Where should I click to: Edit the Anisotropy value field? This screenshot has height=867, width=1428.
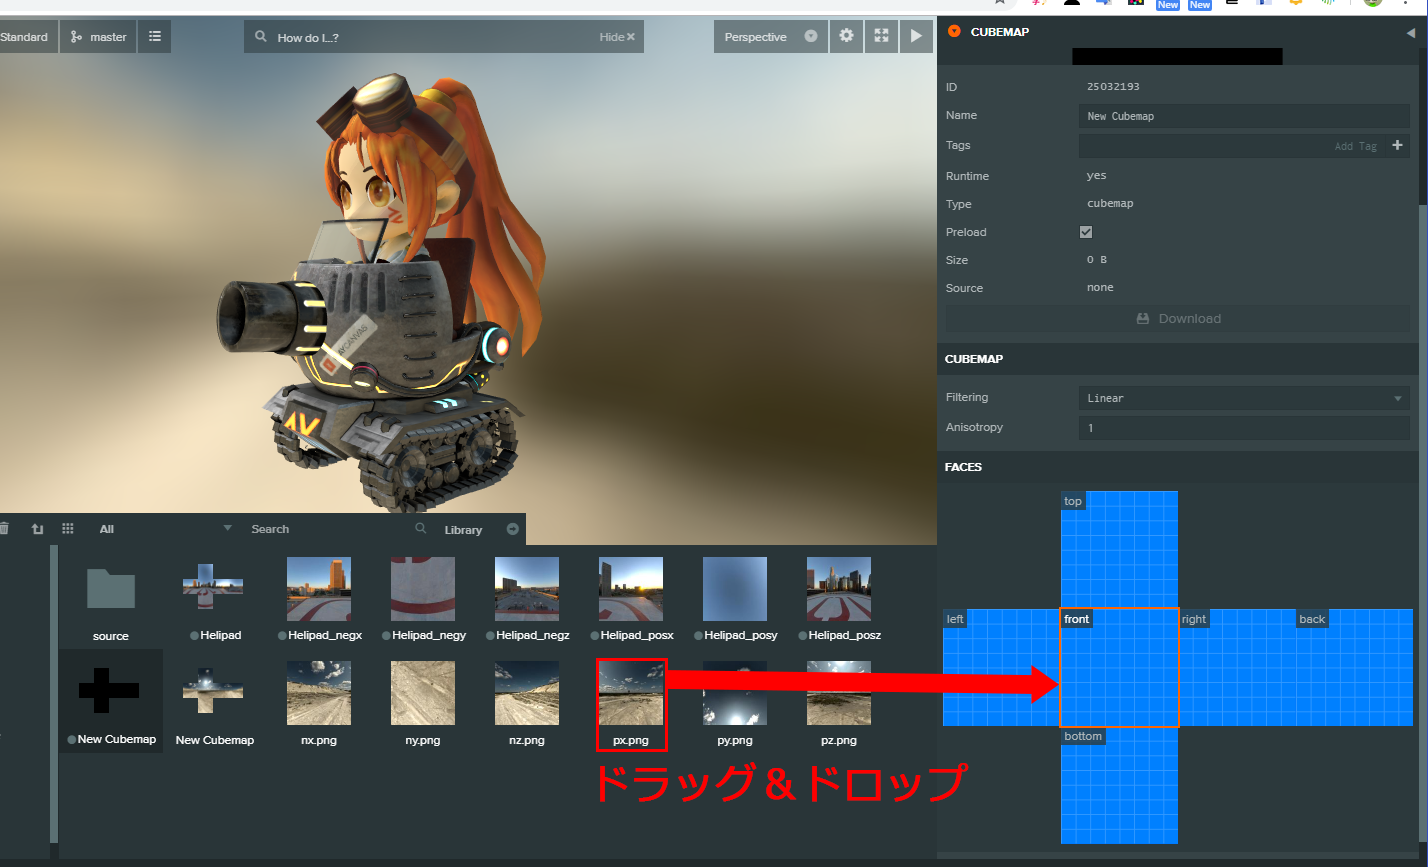click(1244, 428)
